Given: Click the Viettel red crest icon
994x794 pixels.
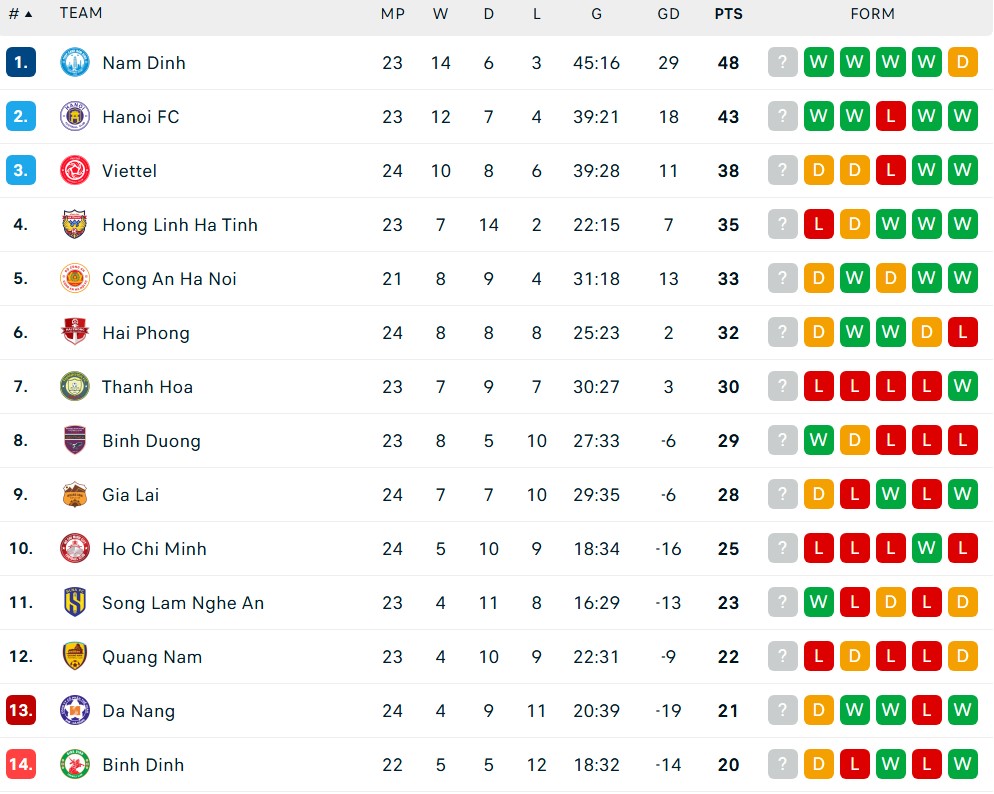Looking at the screenshot, I should point(75,170).
